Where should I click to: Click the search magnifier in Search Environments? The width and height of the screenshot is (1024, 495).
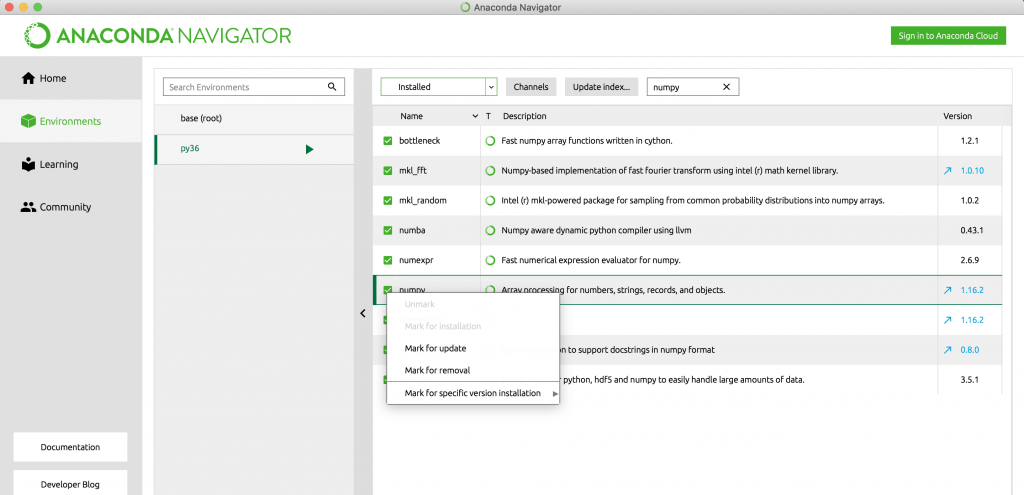tap(332, 87)
